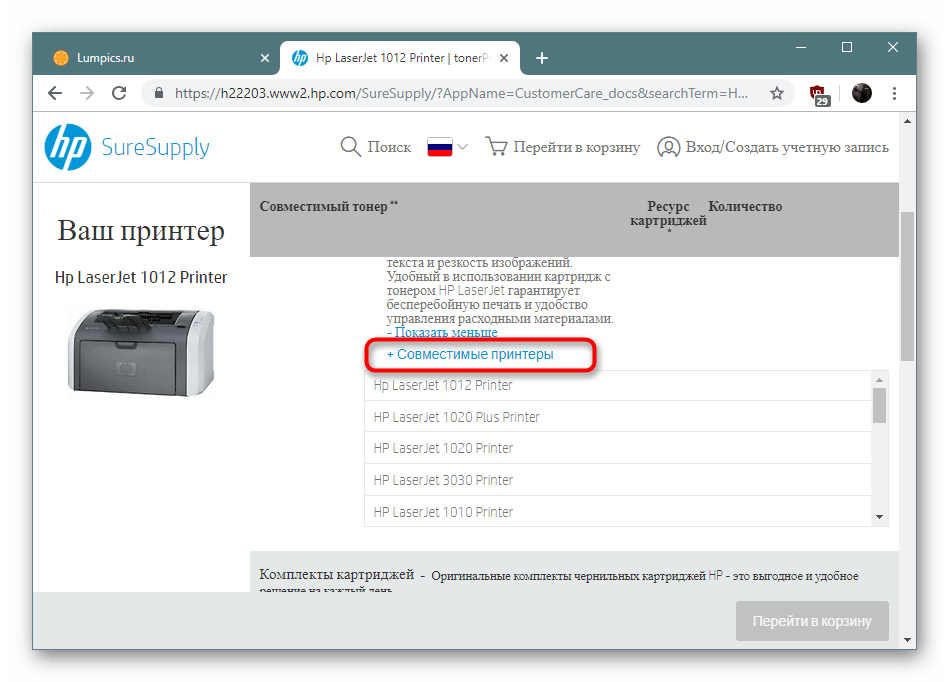Click the page scrollbar down arrow

907,640
